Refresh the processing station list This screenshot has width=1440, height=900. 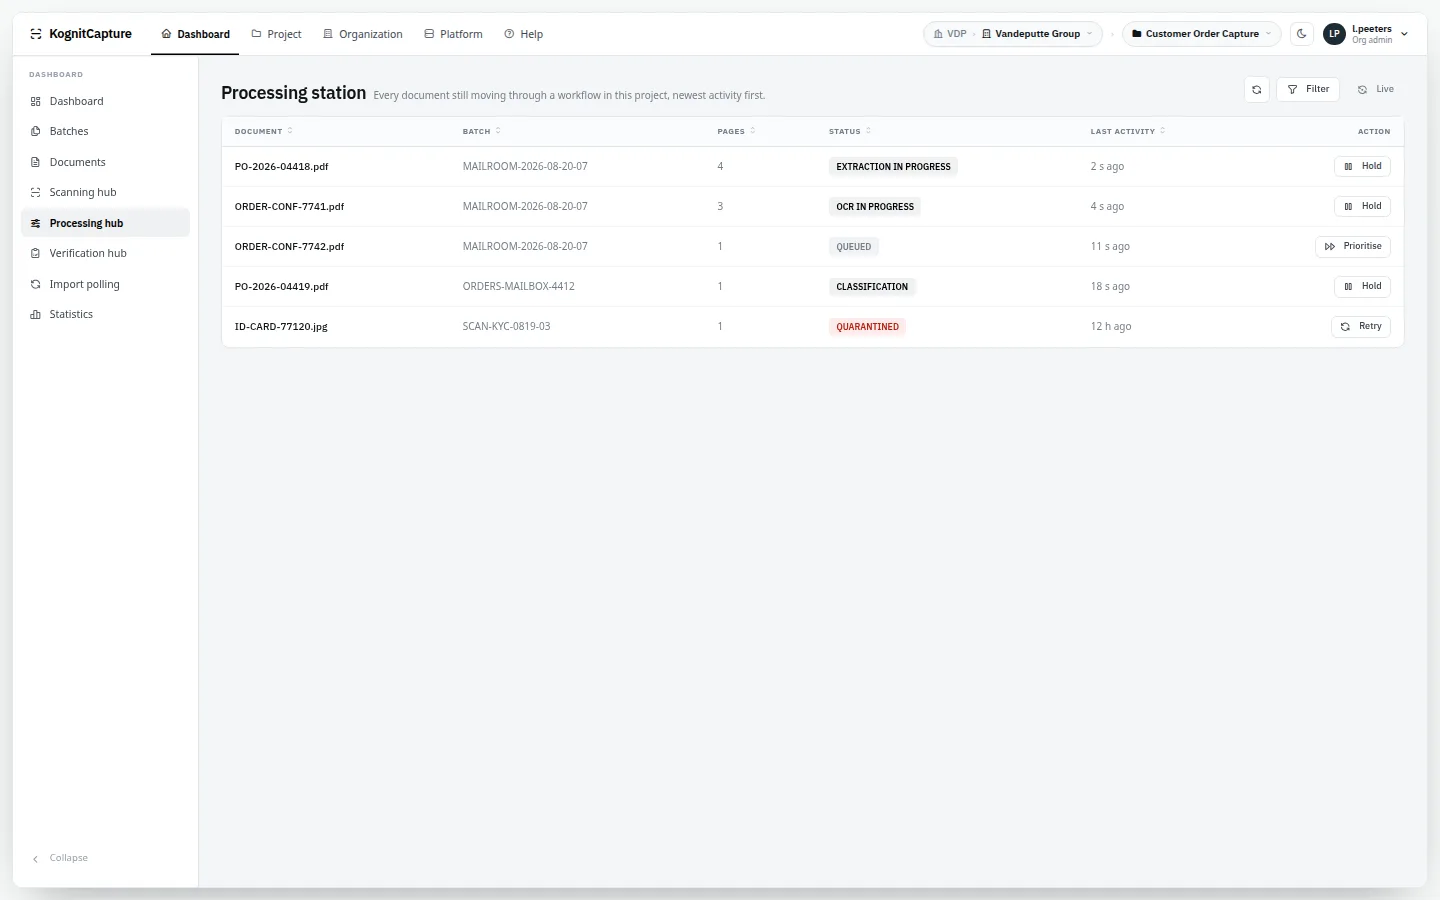click(1257, 89)
